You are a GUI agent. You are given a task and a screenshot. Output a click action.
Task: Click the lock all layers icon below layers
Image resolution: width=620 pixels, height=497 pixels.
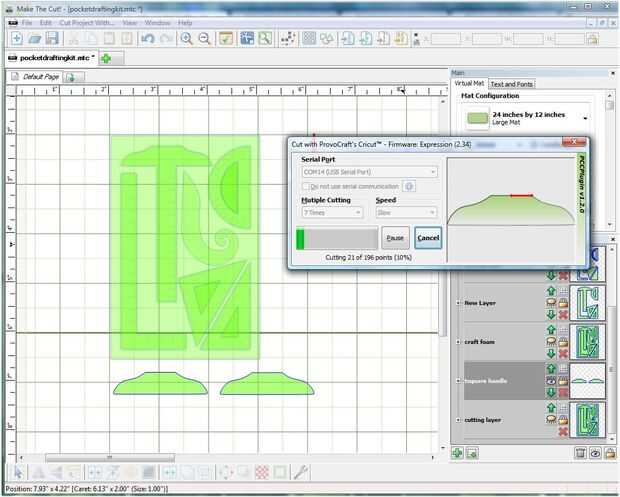[610, 453]
